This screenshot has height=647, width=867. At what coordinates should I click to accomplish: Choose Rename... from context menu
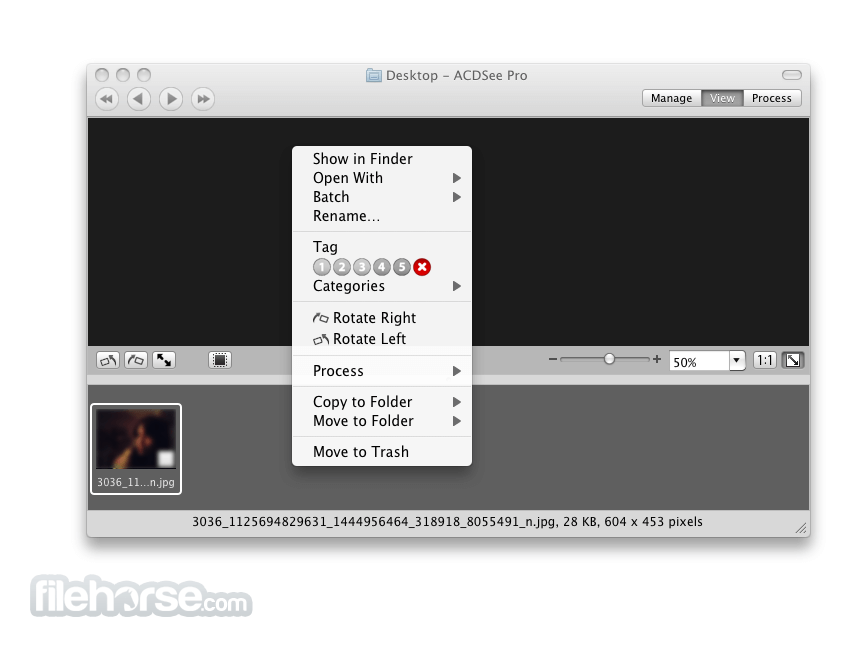[x=382, y=216]
